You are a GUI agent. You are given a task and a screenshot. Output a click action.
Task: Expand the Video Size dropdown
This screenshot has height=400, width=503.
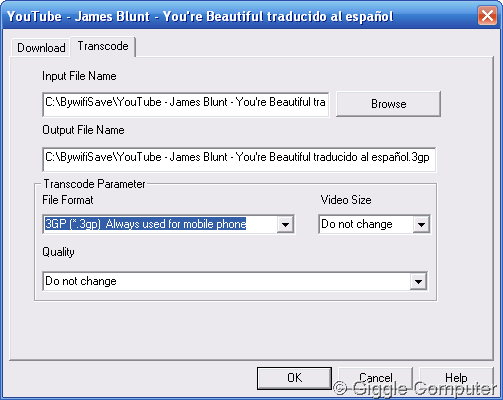pos(421,224)
